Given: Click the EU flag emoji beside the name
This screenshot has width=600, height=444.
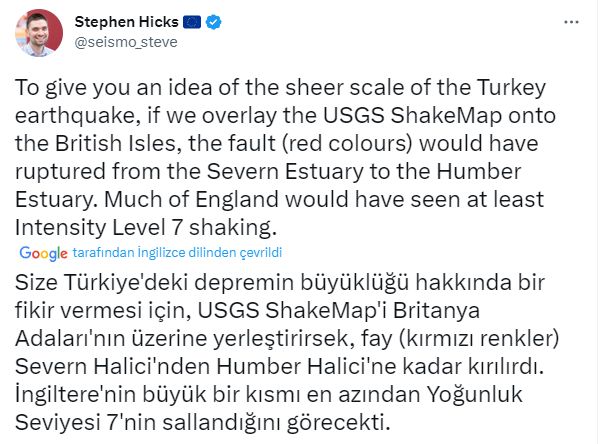Looking at the screenshot, I should click(191, 21).
